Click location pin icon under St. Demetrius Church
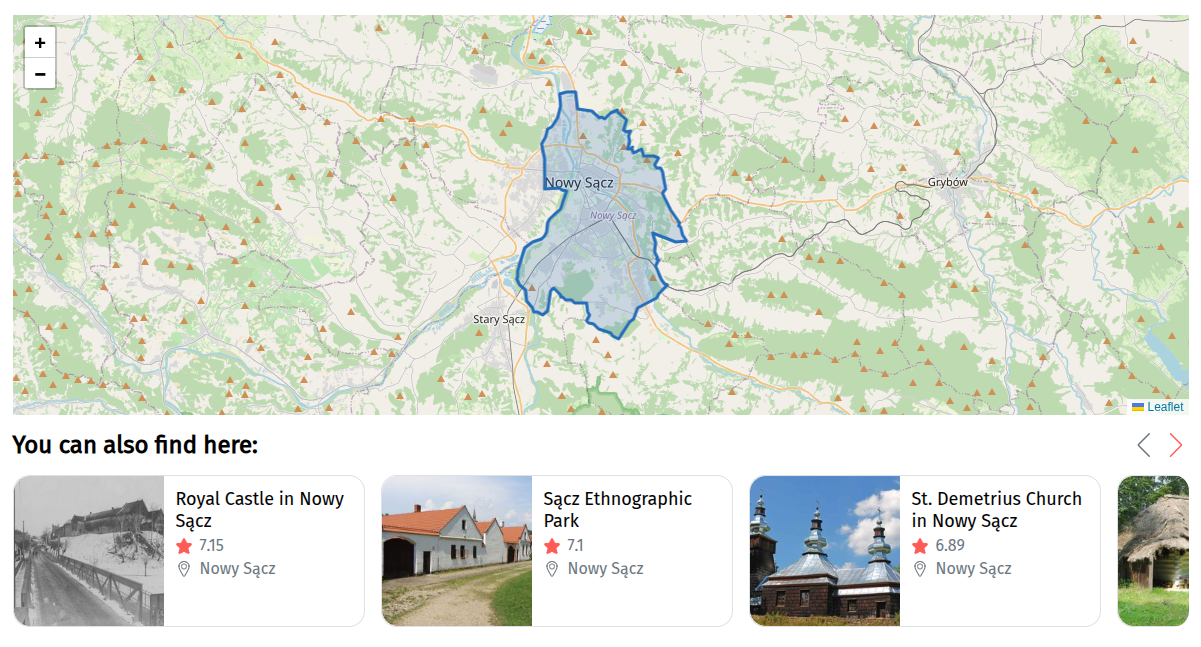1201x647 pixels. [x=920, y=569]
